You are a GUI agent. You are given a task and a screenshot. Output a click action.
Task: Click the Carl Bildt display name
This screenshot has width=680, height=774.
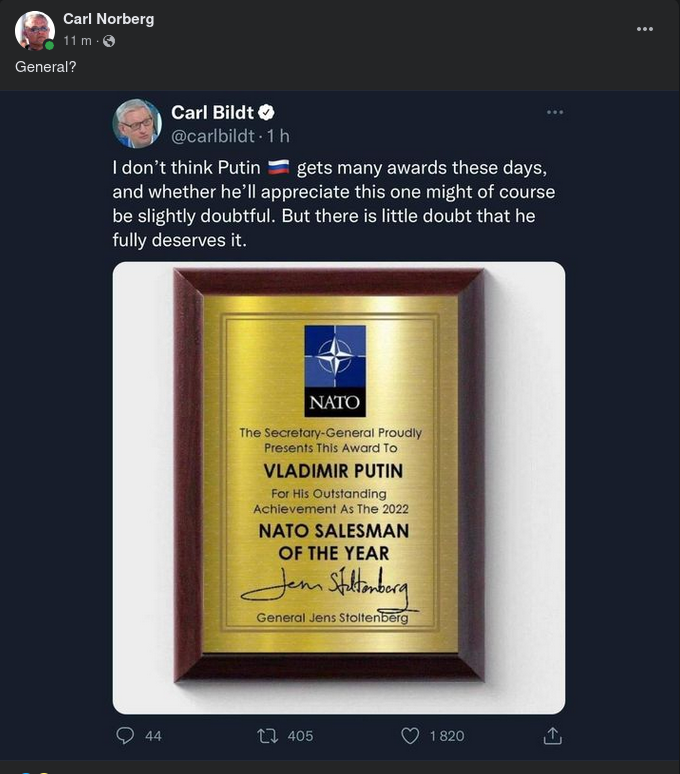(212, 113)
